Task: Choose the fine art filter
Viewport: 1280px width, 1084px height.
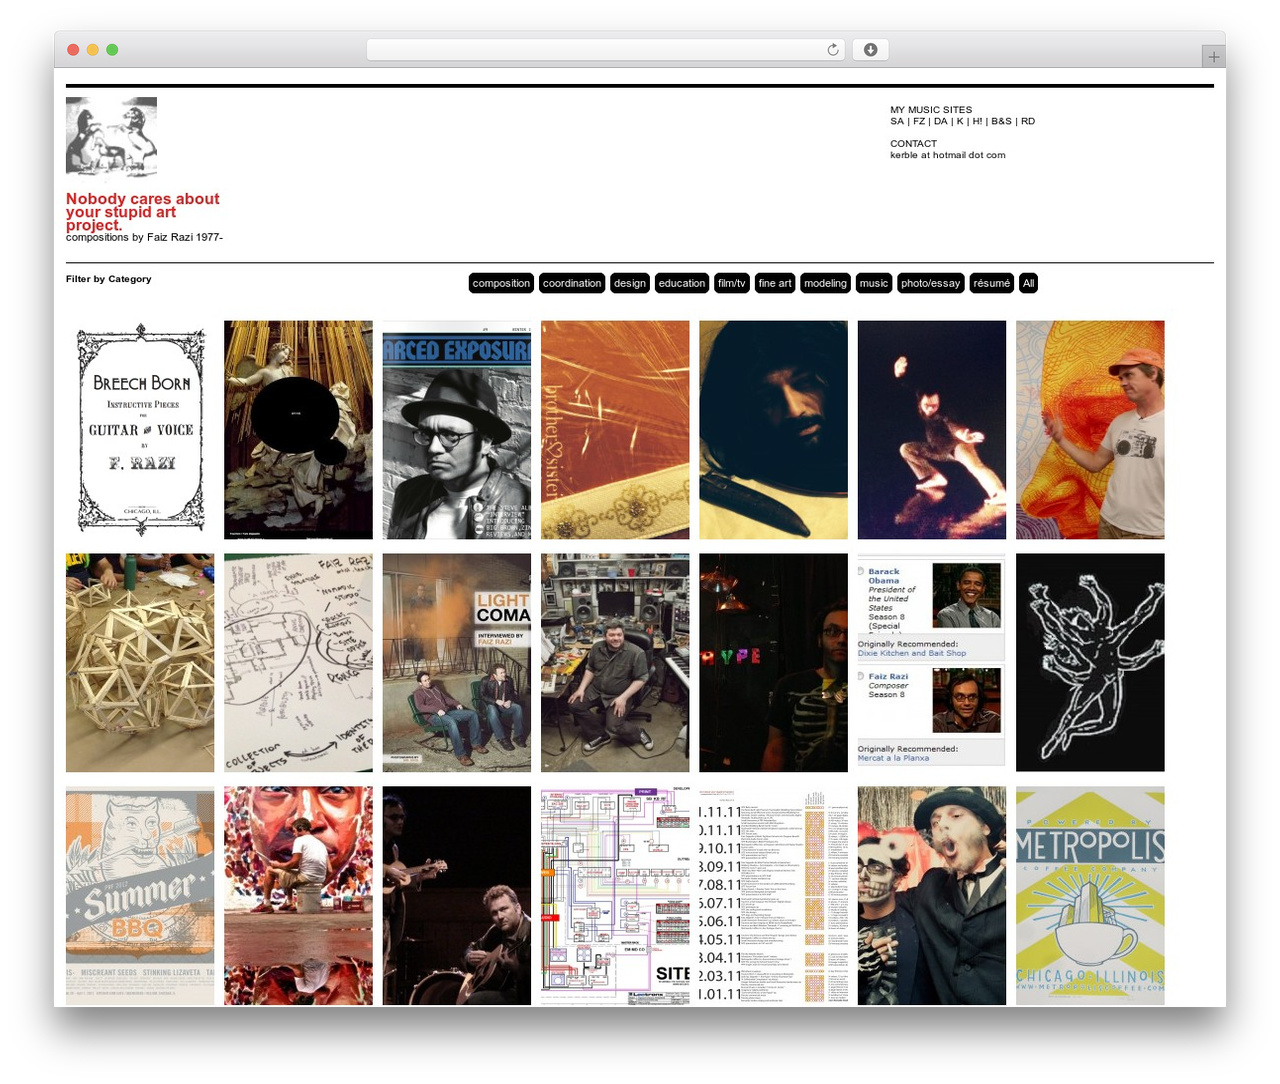Action: [x=775, y=283]
